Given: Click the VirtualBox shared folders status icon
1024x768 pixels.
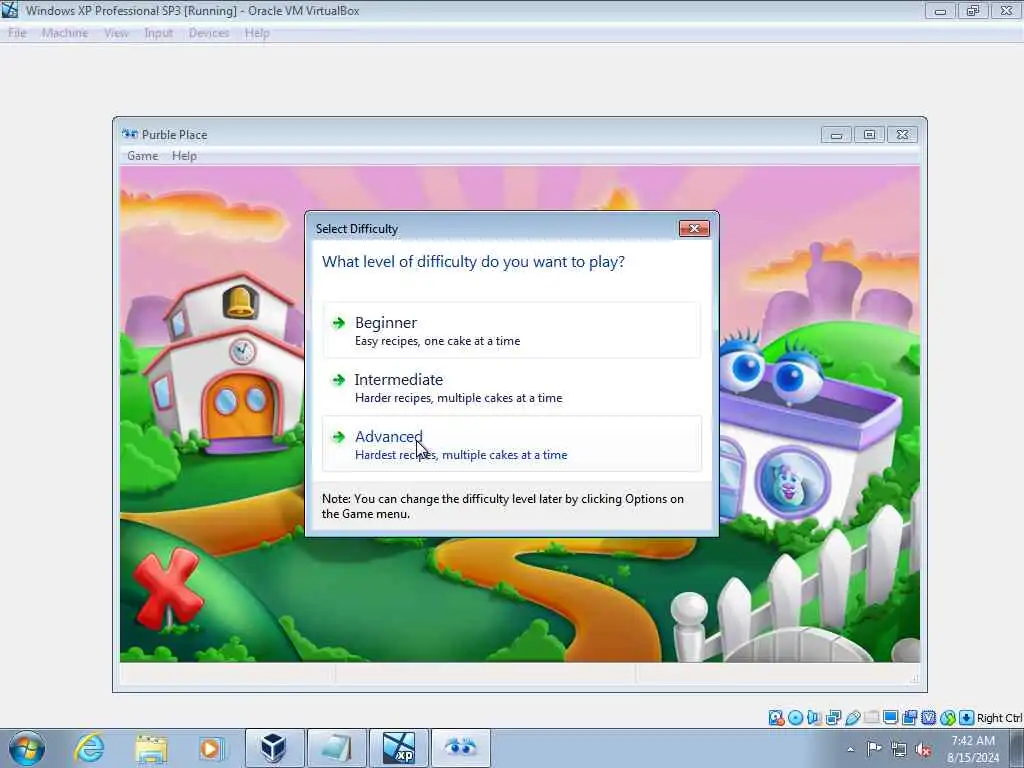Looking at the screenshot, I should coord(871,718).
